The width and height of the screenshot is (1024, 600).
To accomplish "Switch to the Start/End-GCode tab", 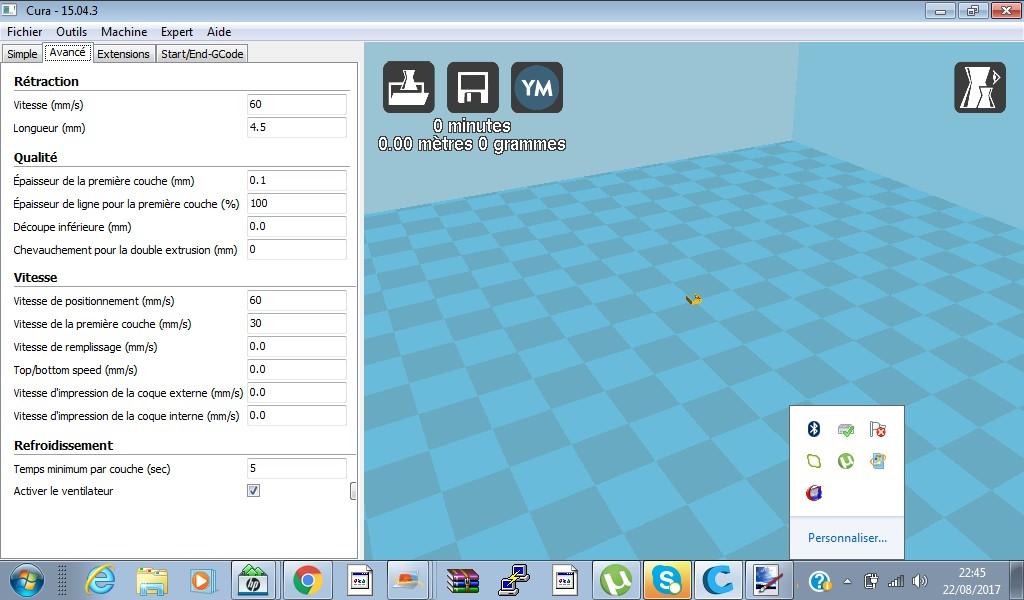I will [202, 54].
